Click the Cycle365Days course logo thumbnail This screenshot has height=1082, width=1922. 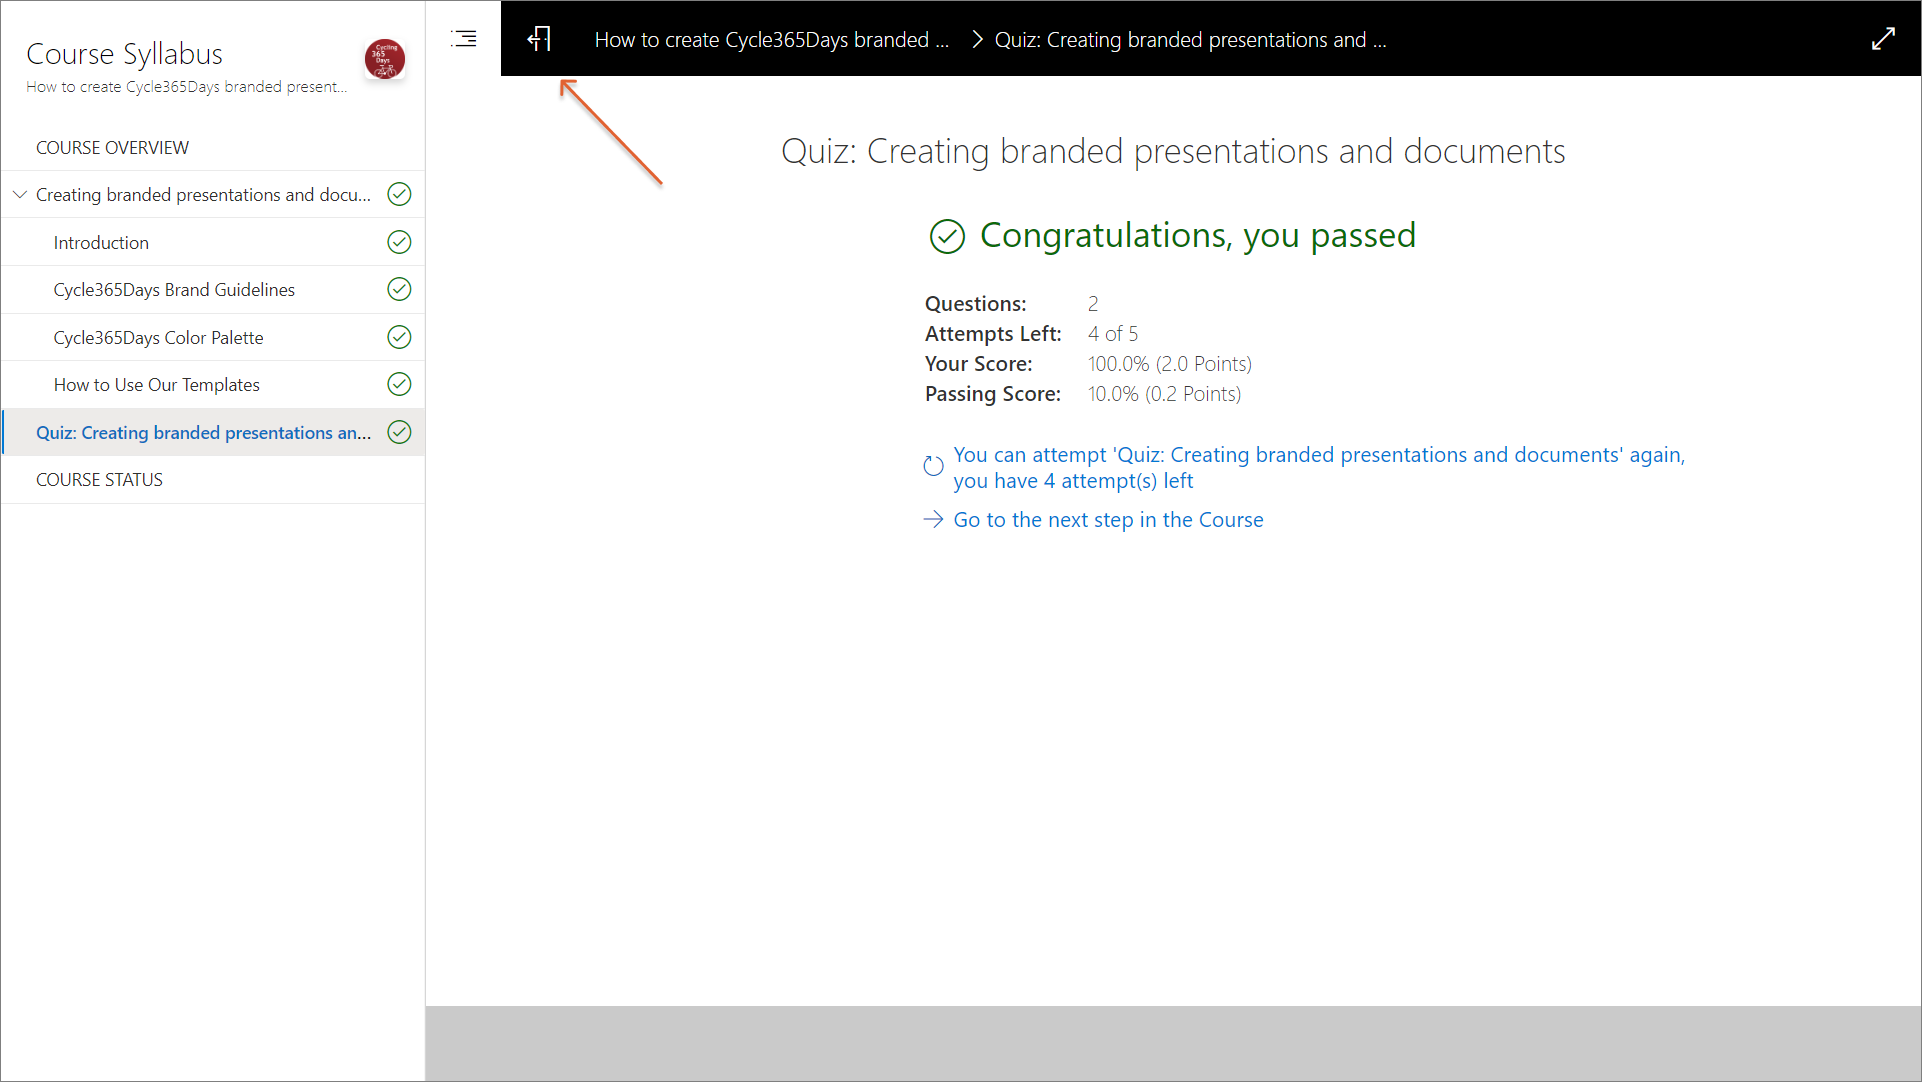click(384, 59)
